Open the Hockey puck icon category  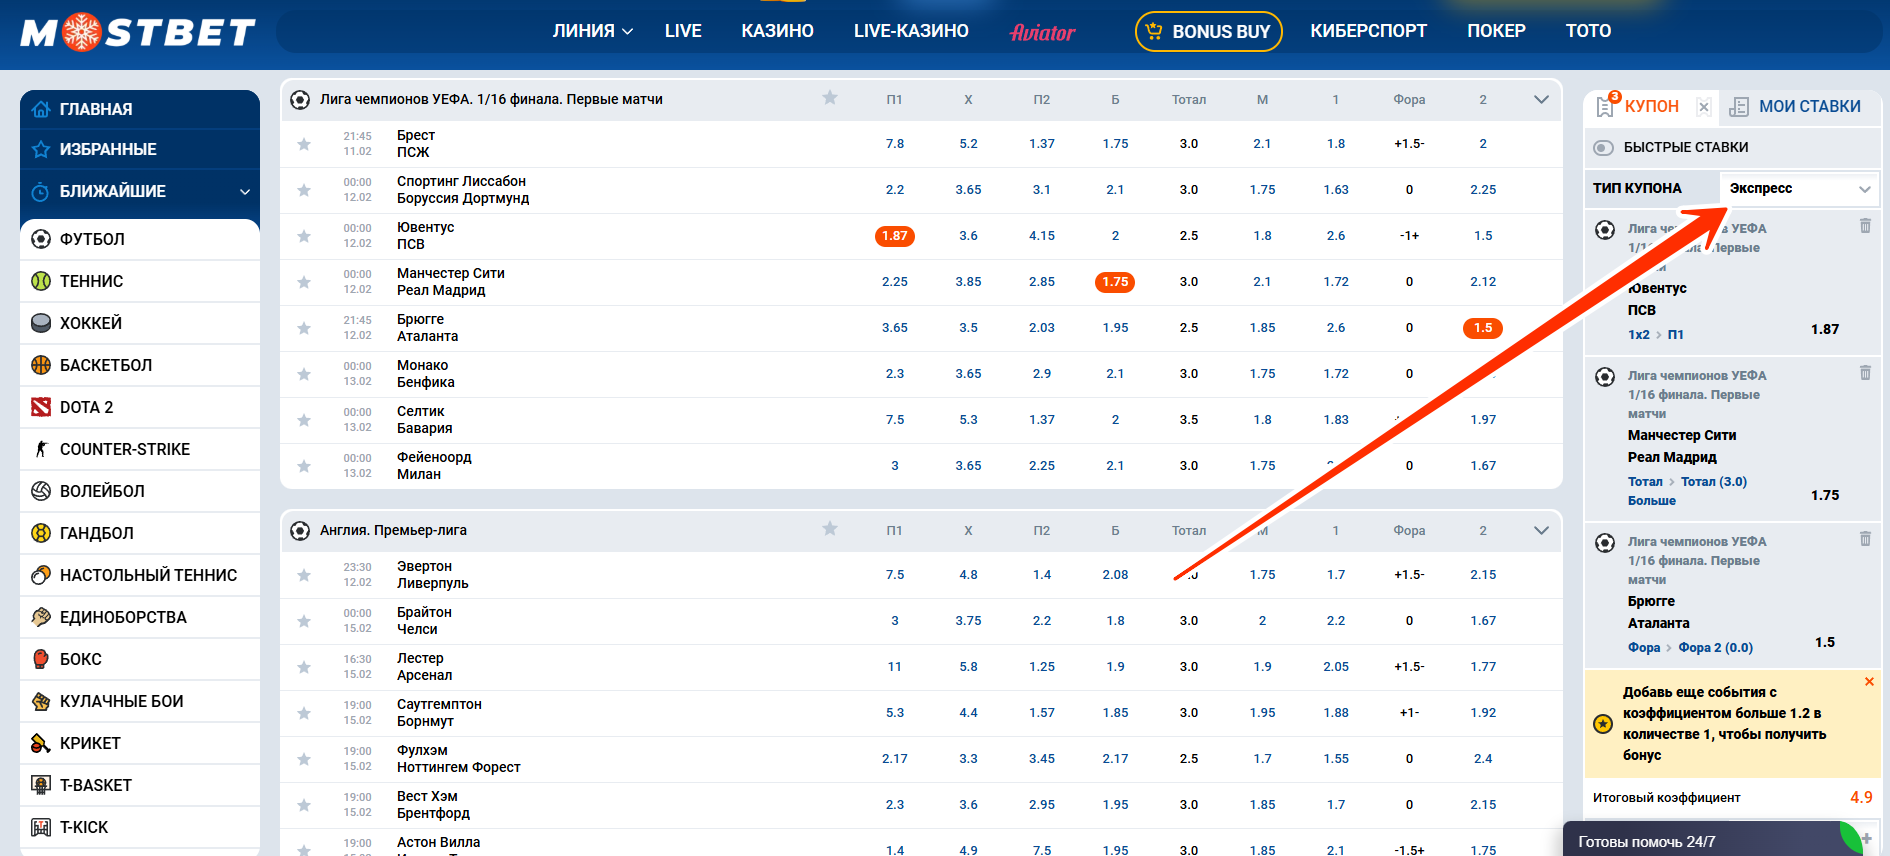click(x=41, y=323)
